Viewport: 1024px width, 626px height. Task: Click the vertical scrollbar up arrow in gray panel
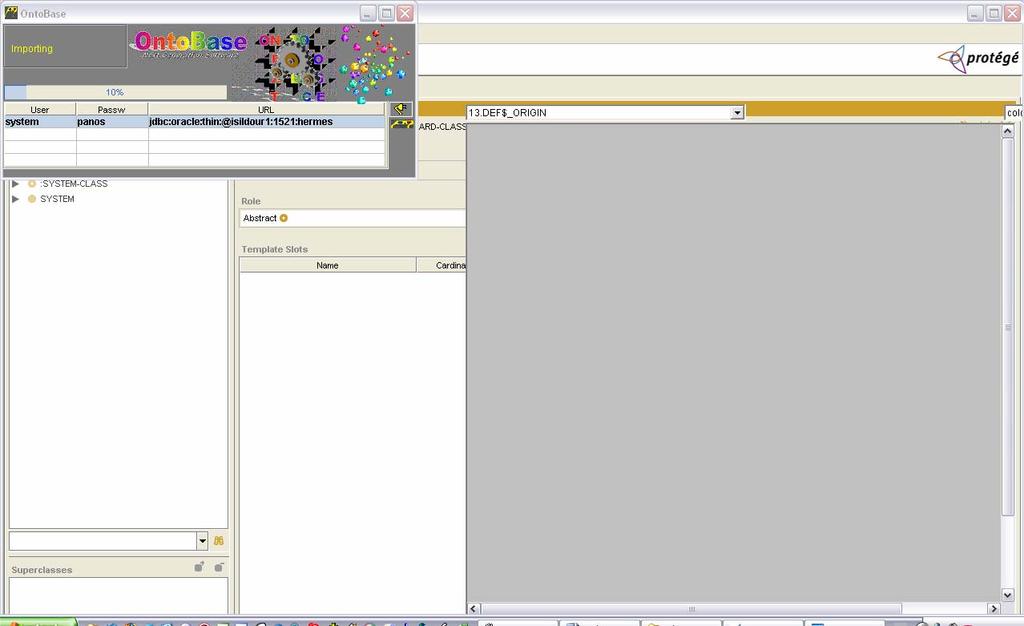1008,131
